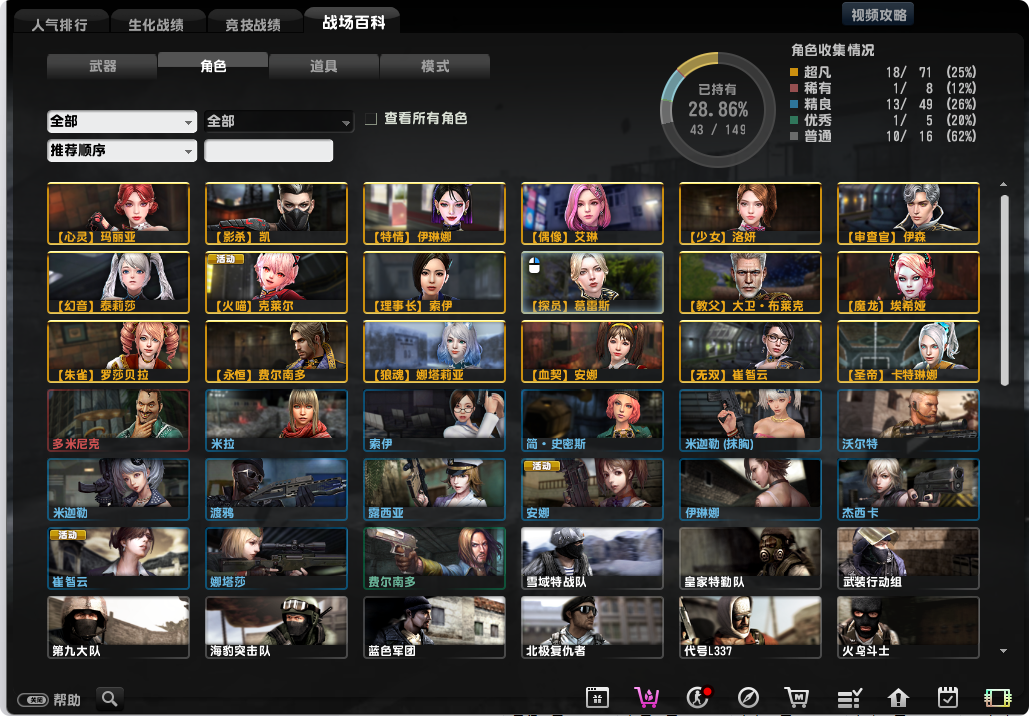
Task: Click the 精良 blue legend swatch
Action: (794, 104)
